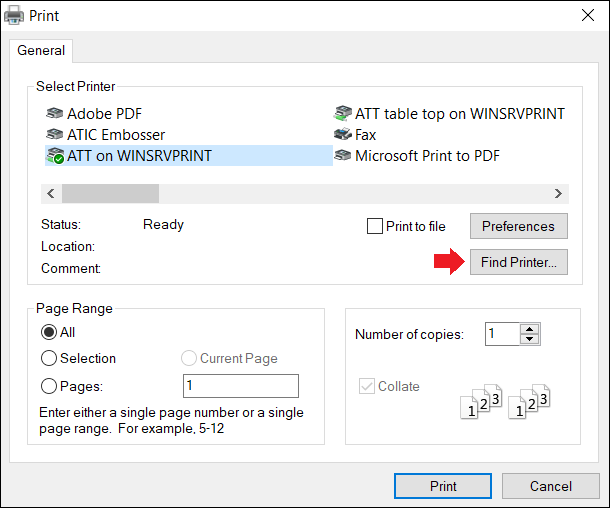Screen dimensions: 610x508
Task: Click the Pages range input field
Action: [x=241, y=386]
